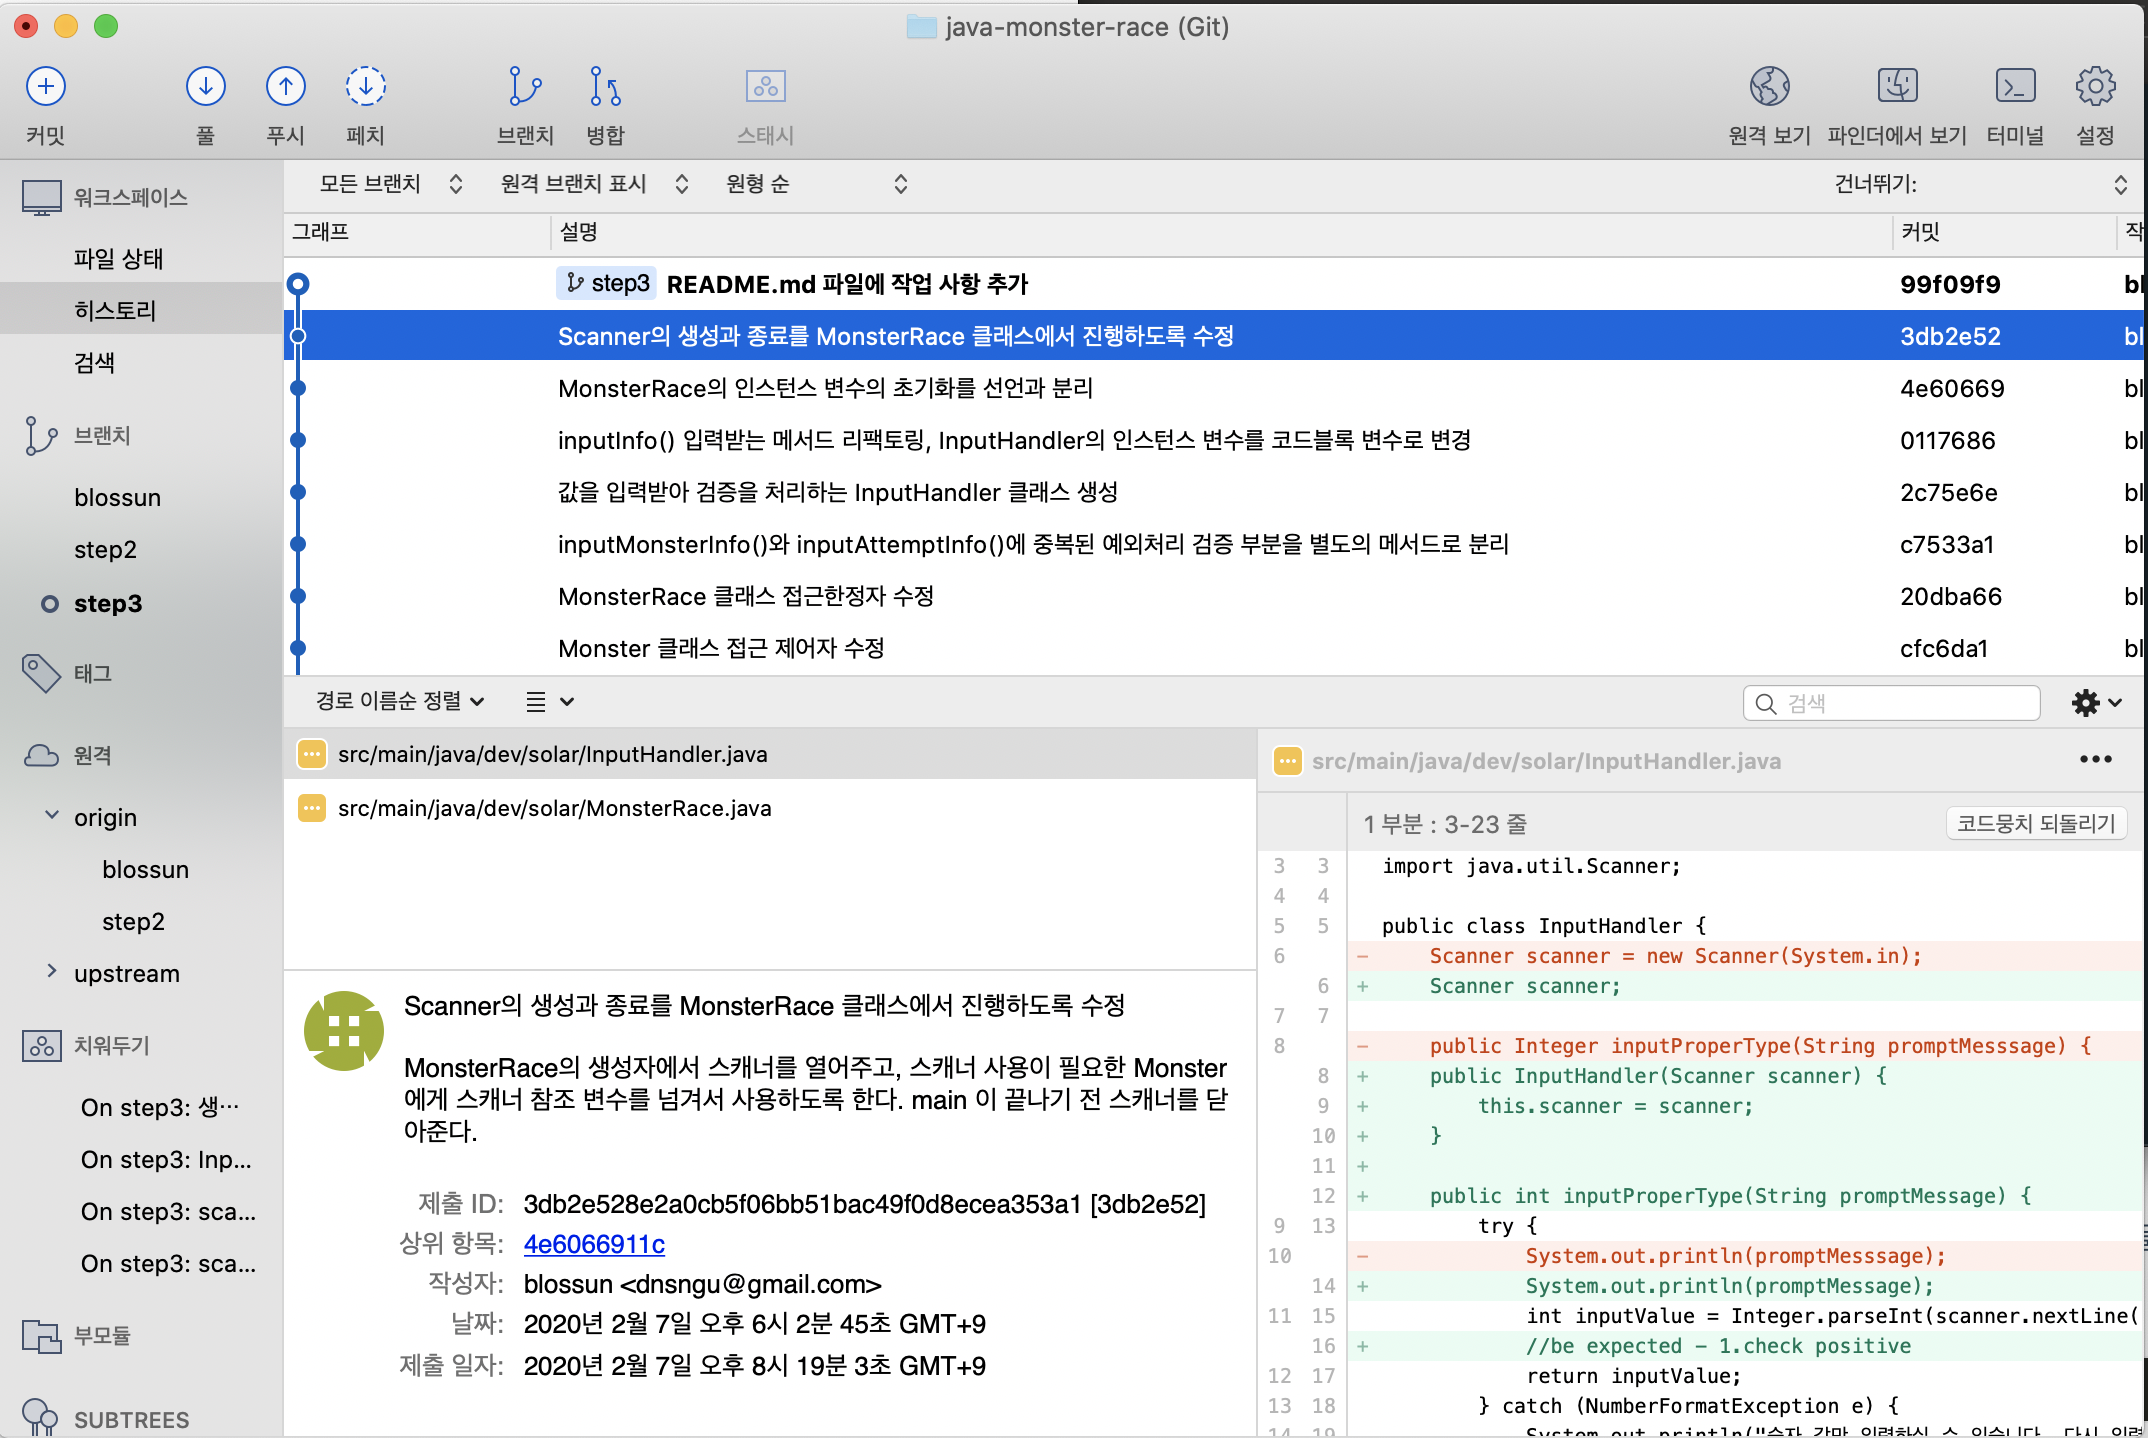This screenshot has width=2148, height=1438.
Task: Open the Branch creation tool
Action: pyautogui.click(x=525, y=87)
